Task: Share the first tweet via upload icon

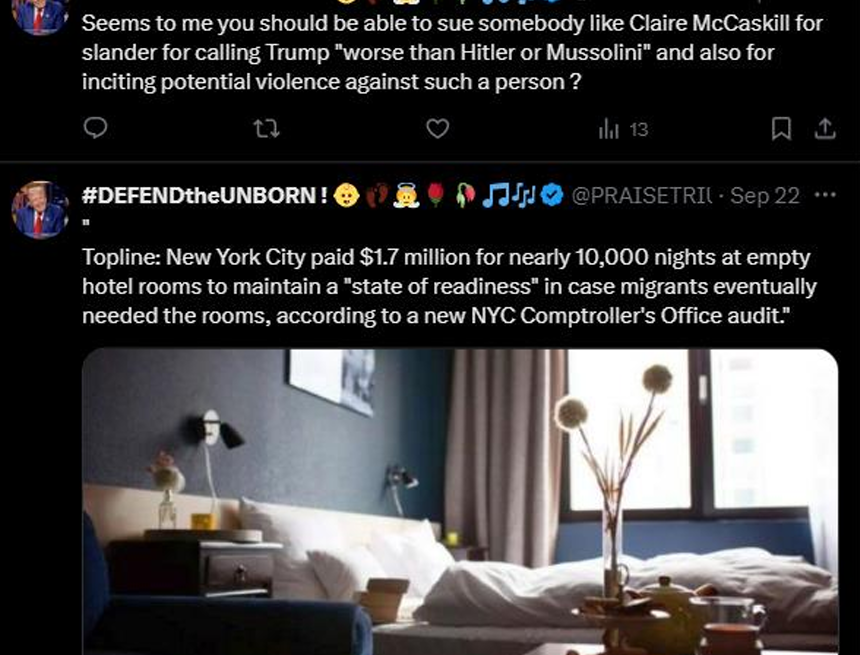Action: [825, 129]
